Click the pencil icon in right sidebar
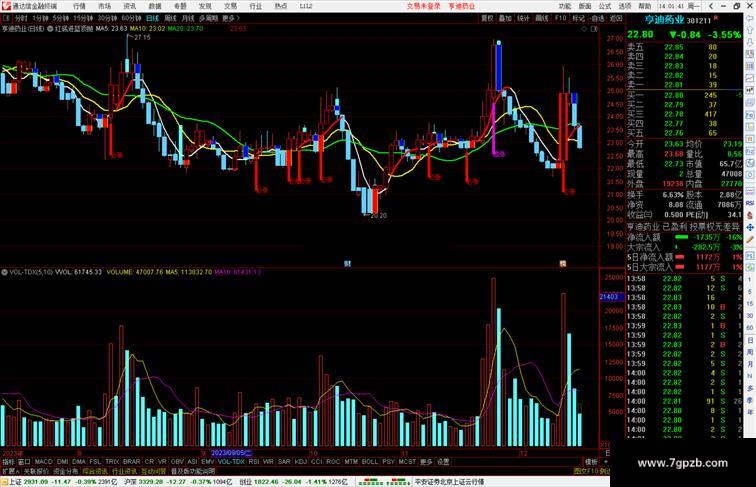This screenshot has height=487, width=756. click(750, 239)
